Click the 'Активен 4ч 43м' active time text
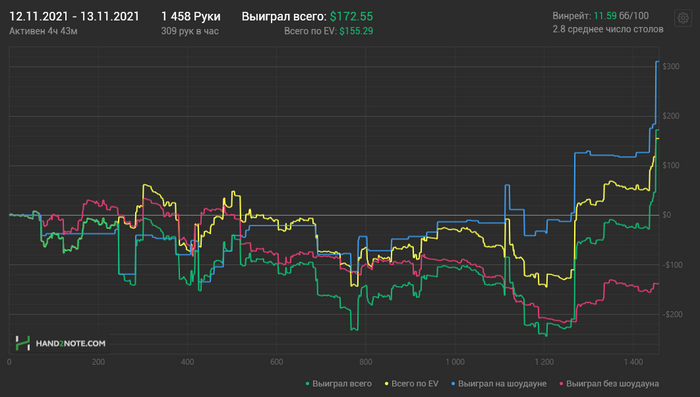700x397 pixels. pyautogui.click(x=43, y=31)
